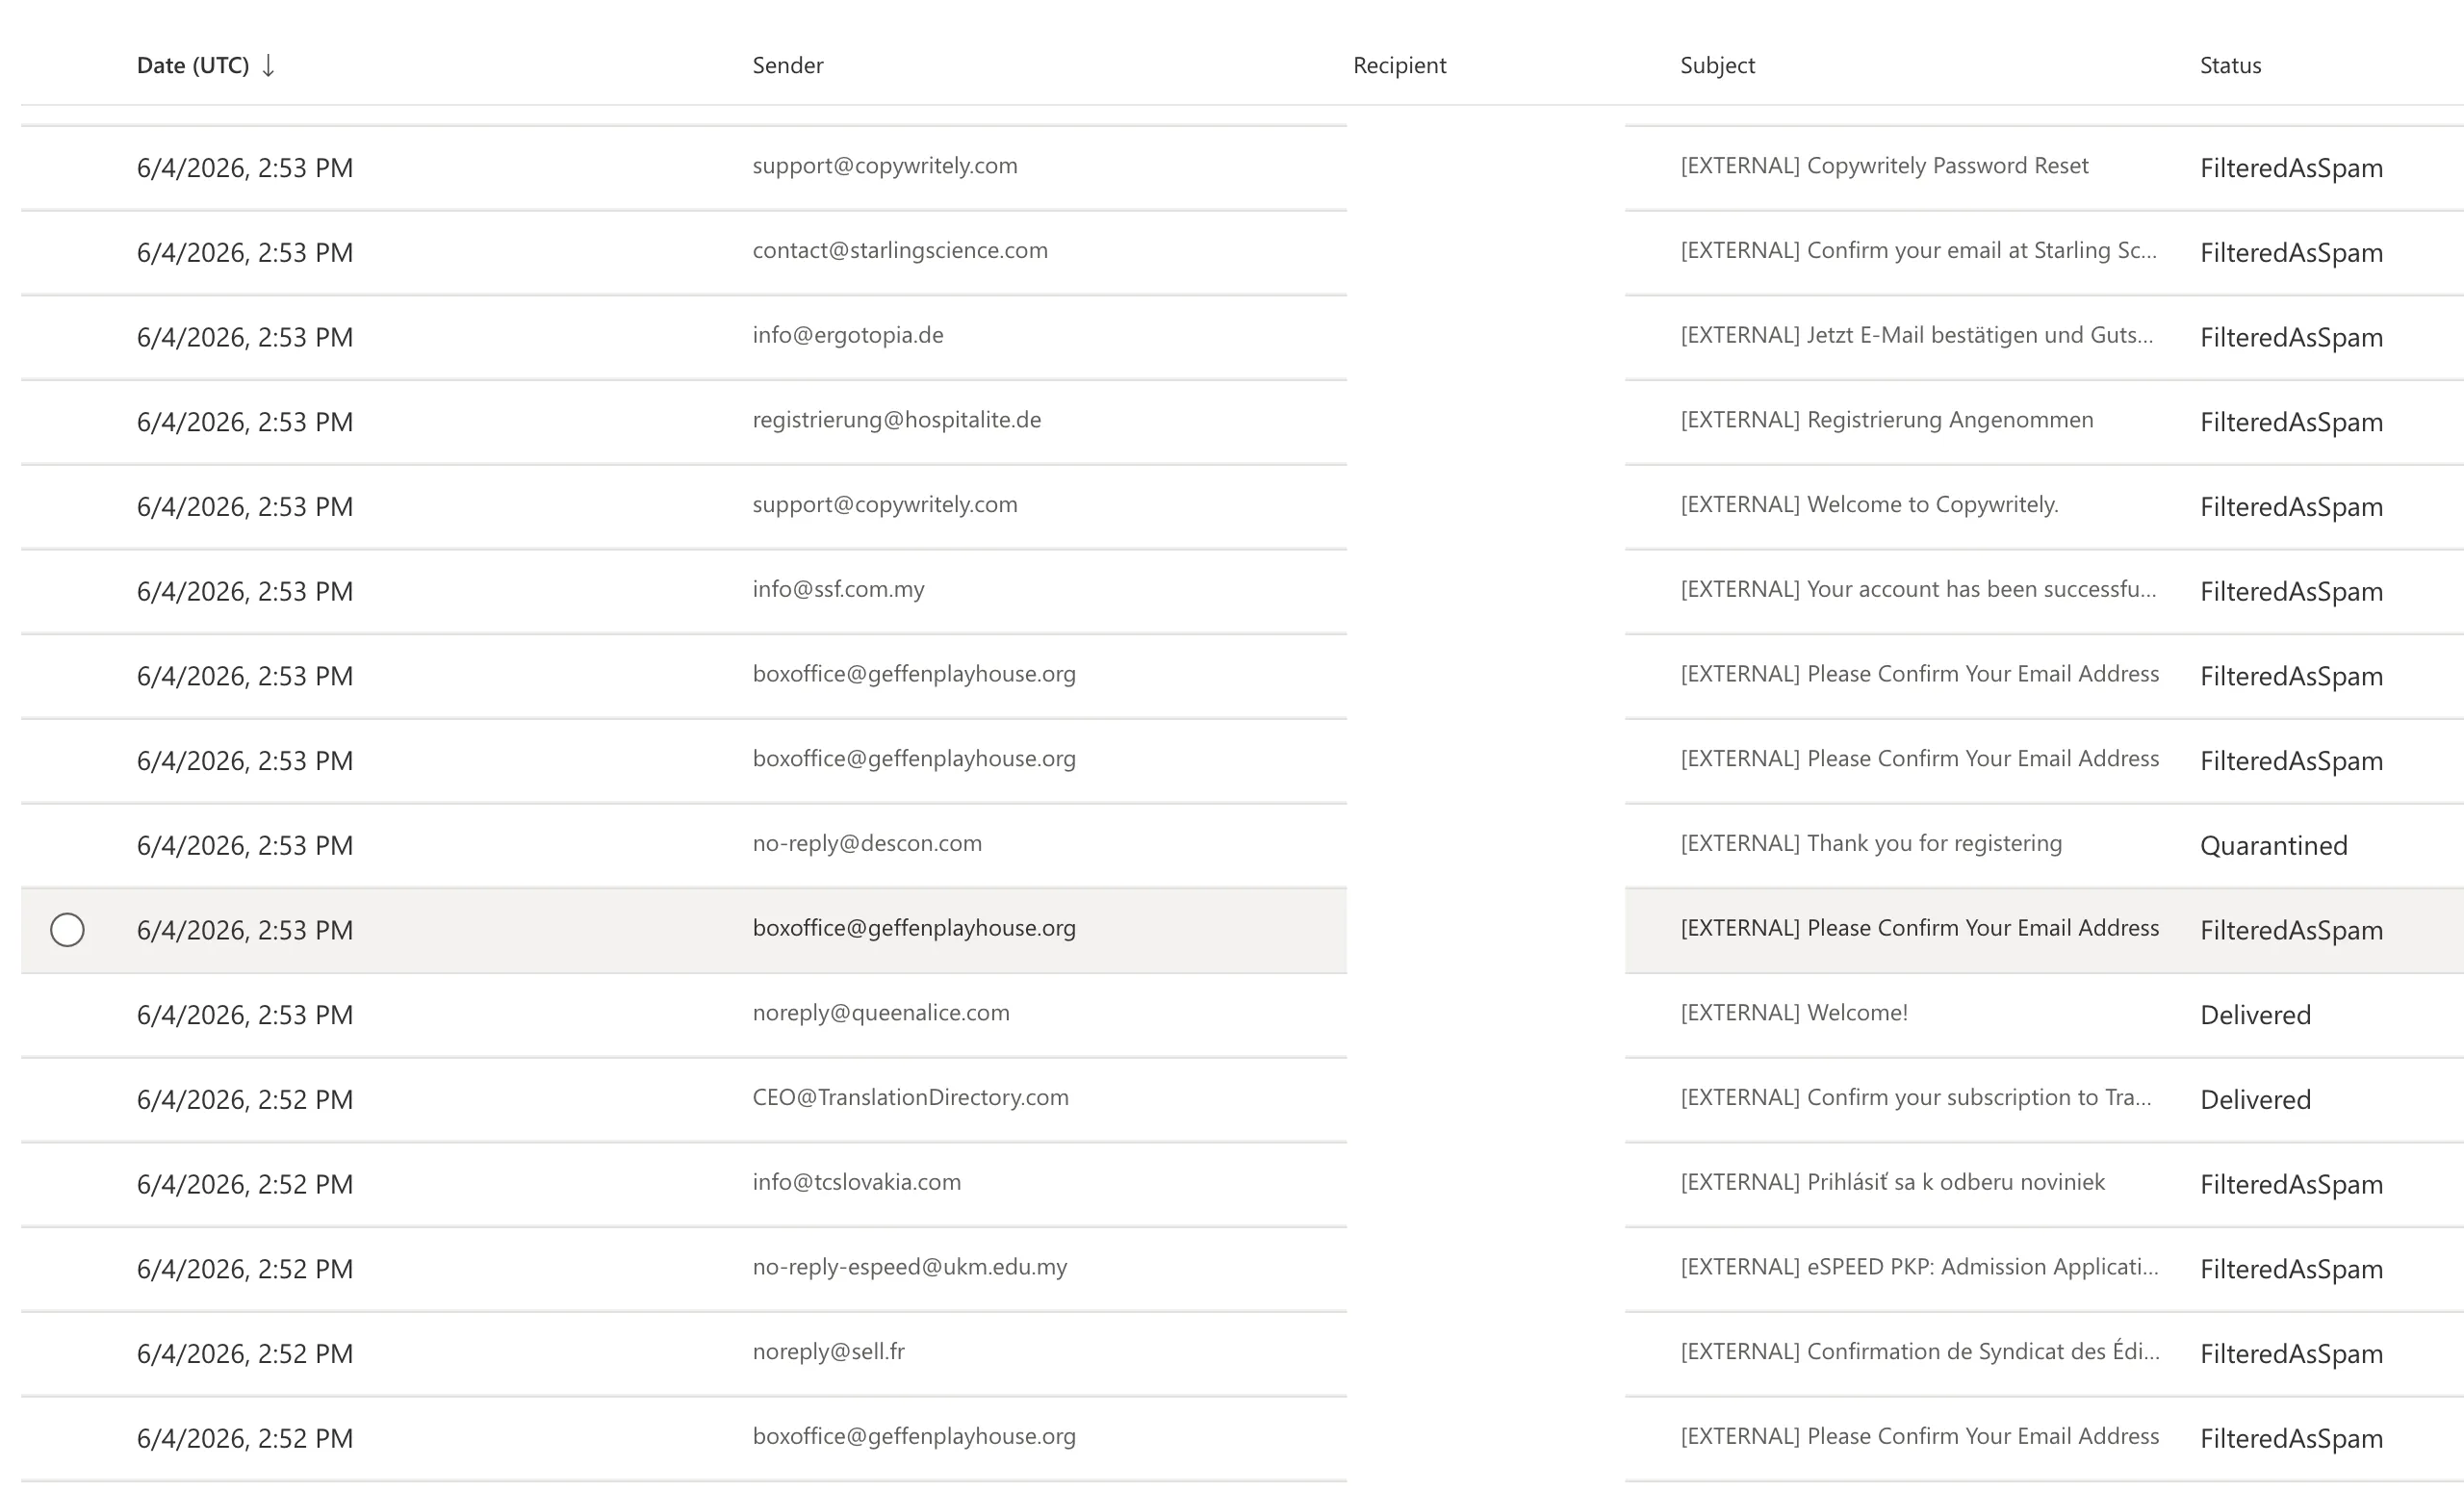Click the Quarantined status for descon.com
The width and height of the screenshot is (2464, 1492).
[2273, 846]
